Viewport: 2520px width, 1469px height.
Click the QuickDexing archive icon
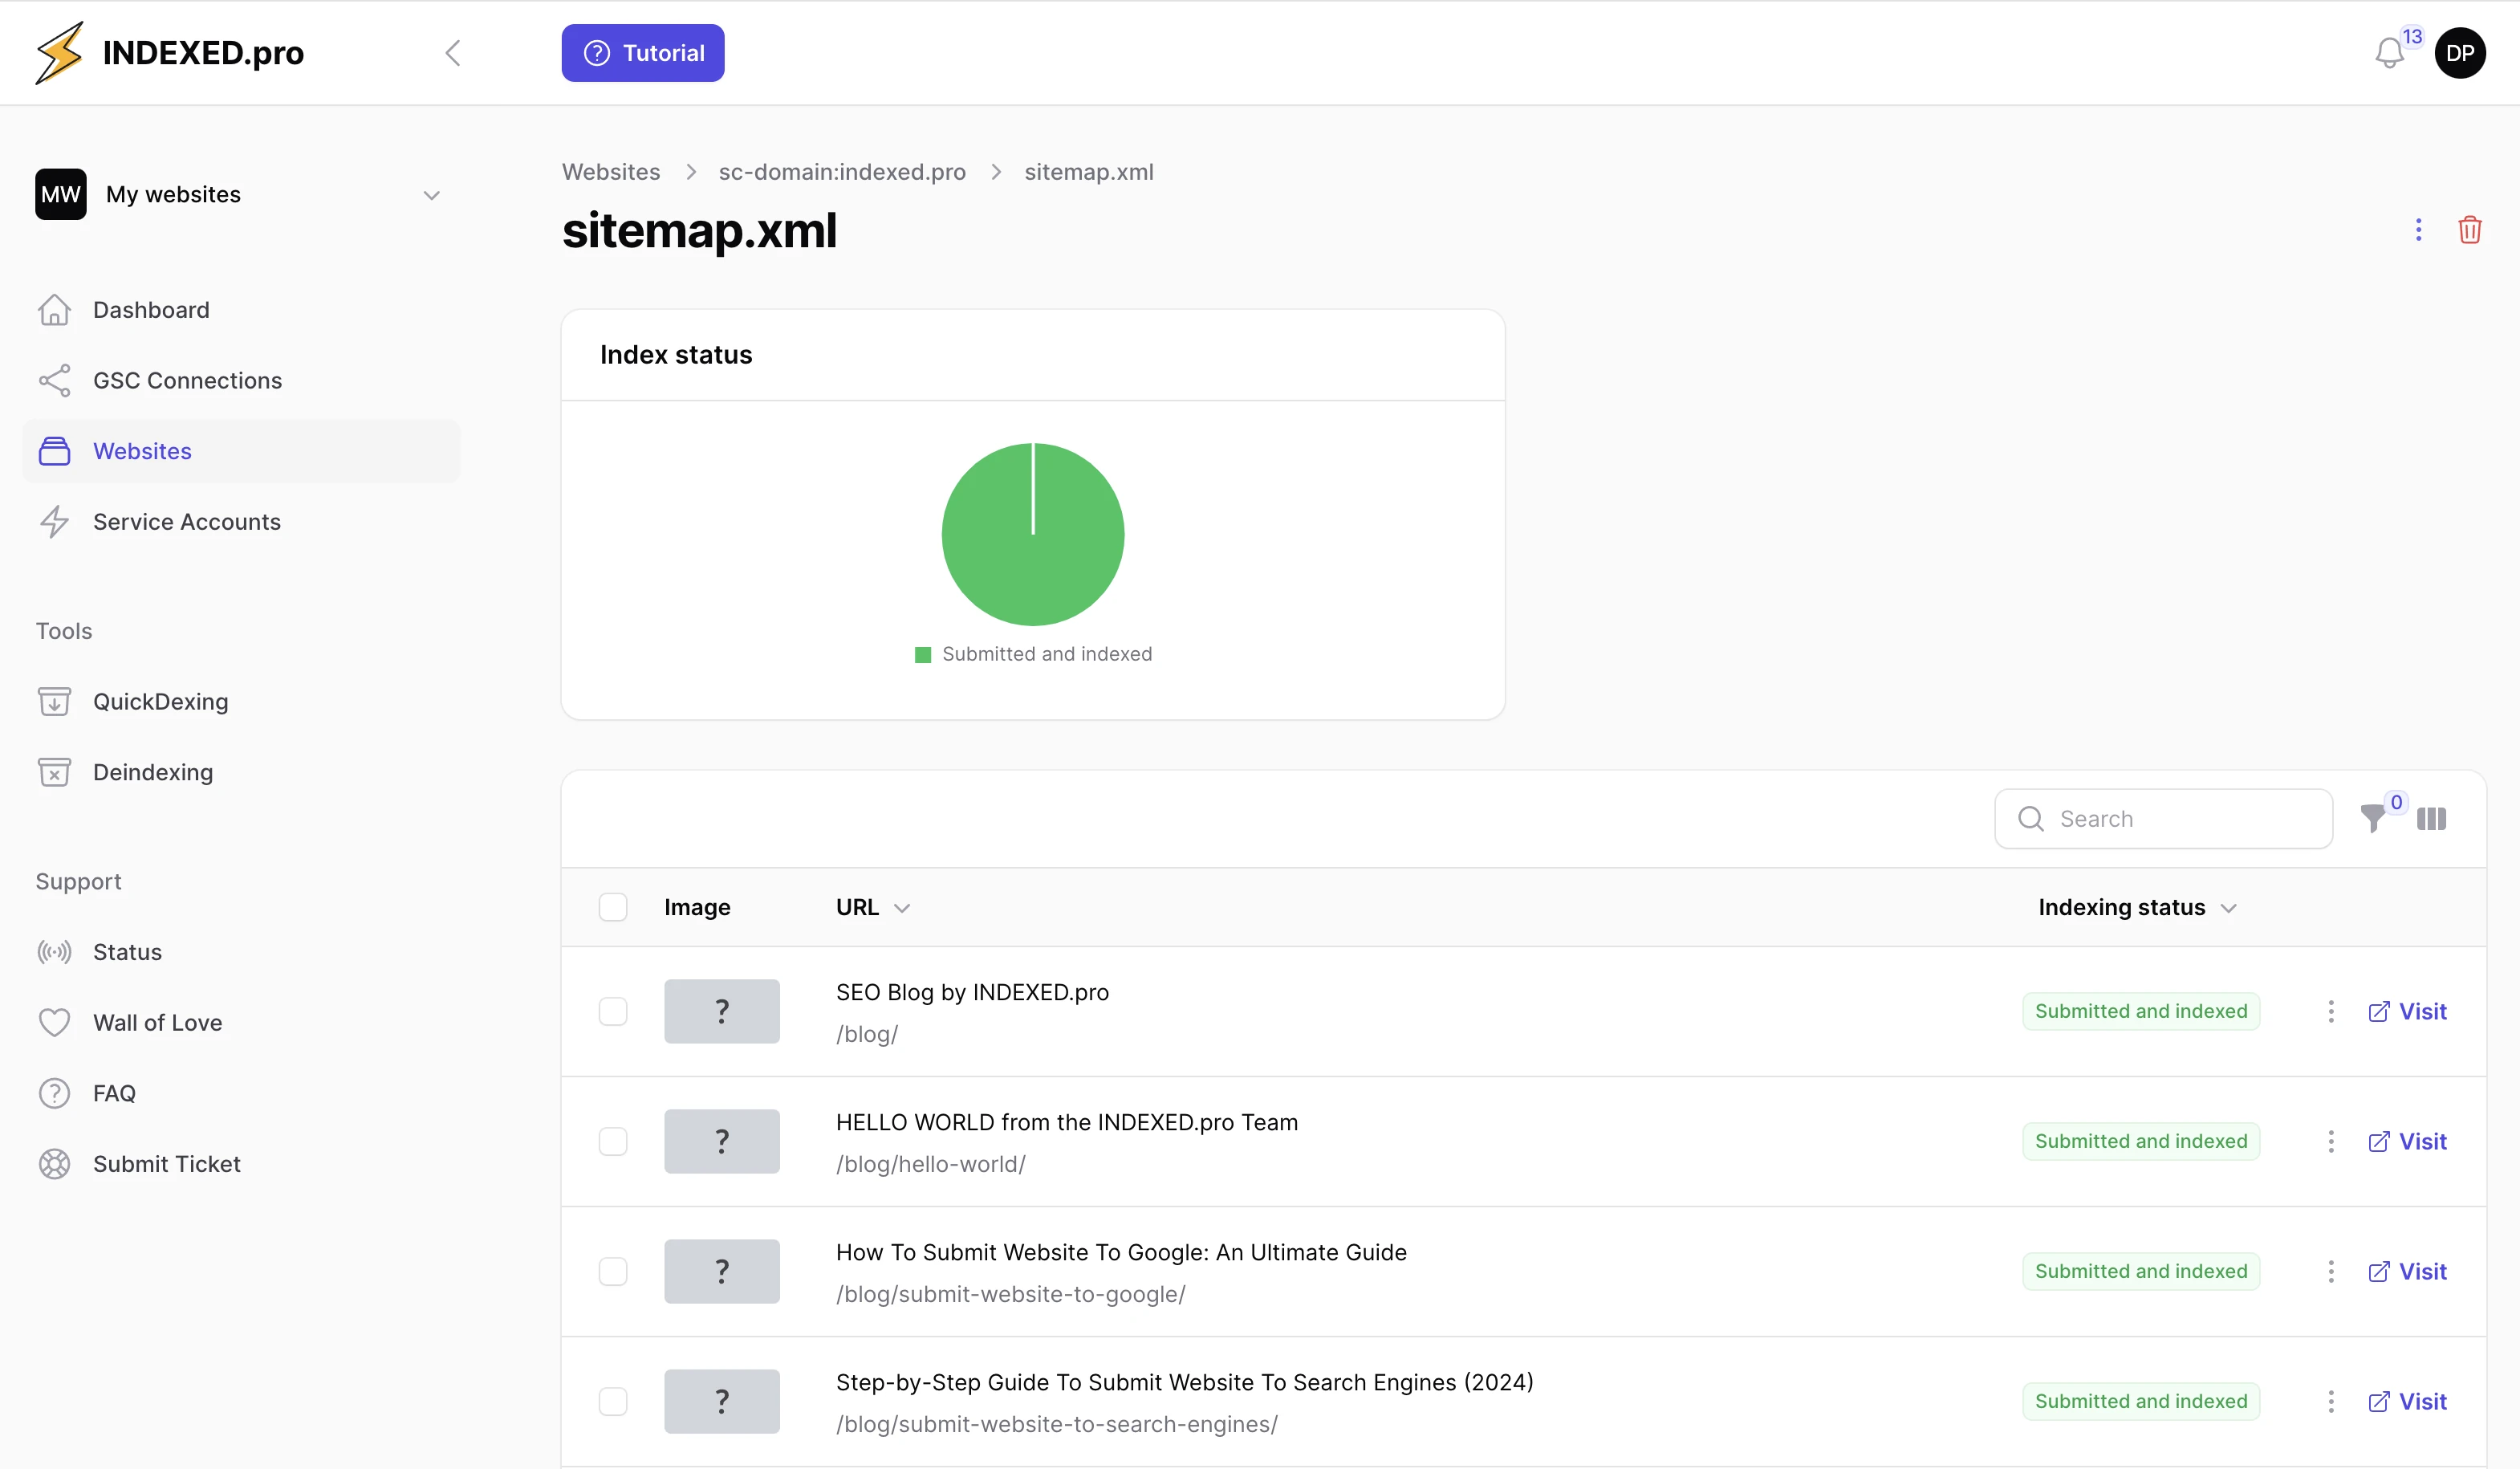54,702
